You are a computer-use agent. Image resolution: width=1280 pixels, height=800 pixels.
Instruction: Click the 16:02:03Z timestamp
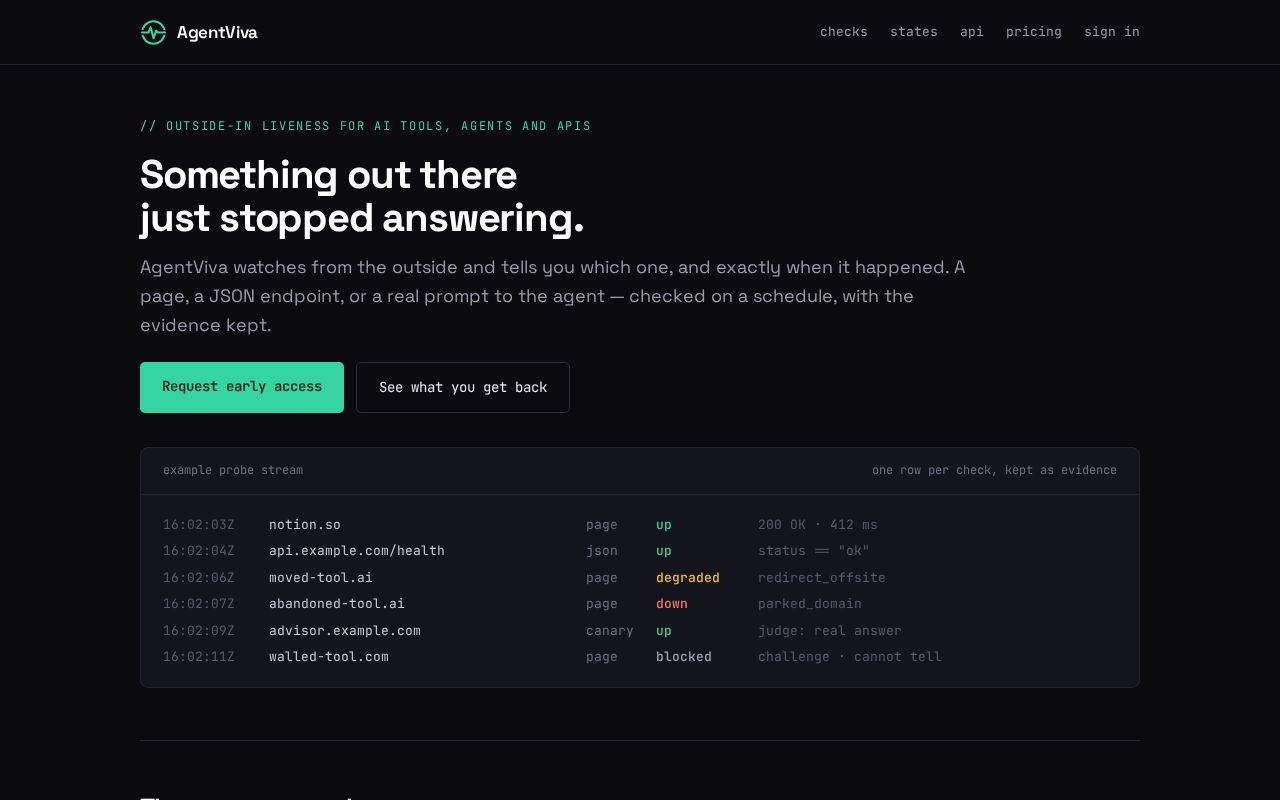(199, 525)
